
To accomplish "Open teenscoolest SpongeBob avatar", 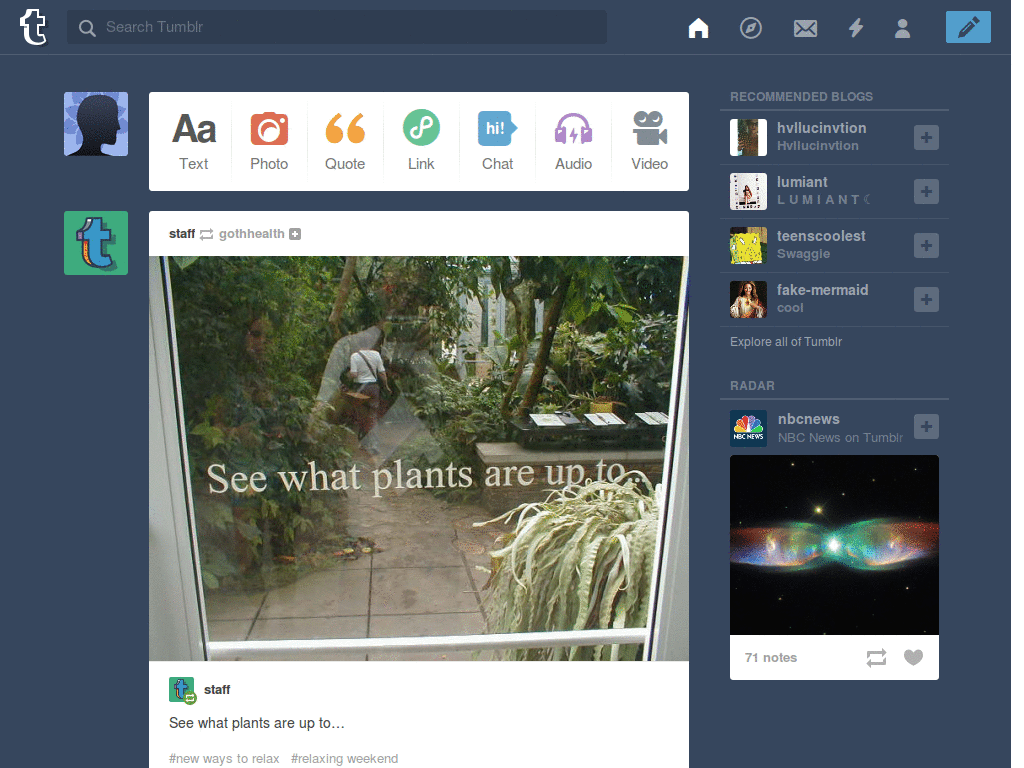I will click(748, 246).
